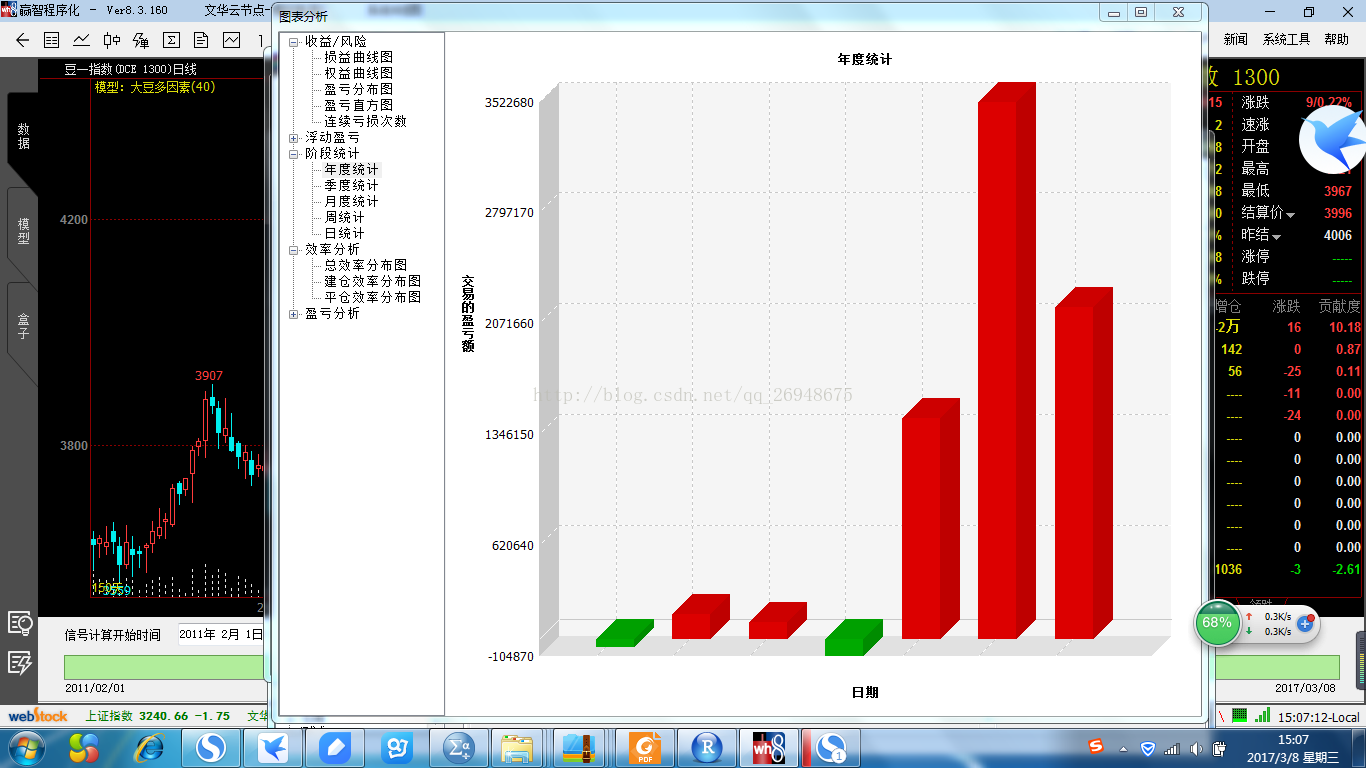1366x768 pixels.
Task: Select 总效率分布图 in tree
Action: click(x=365, y=265)
